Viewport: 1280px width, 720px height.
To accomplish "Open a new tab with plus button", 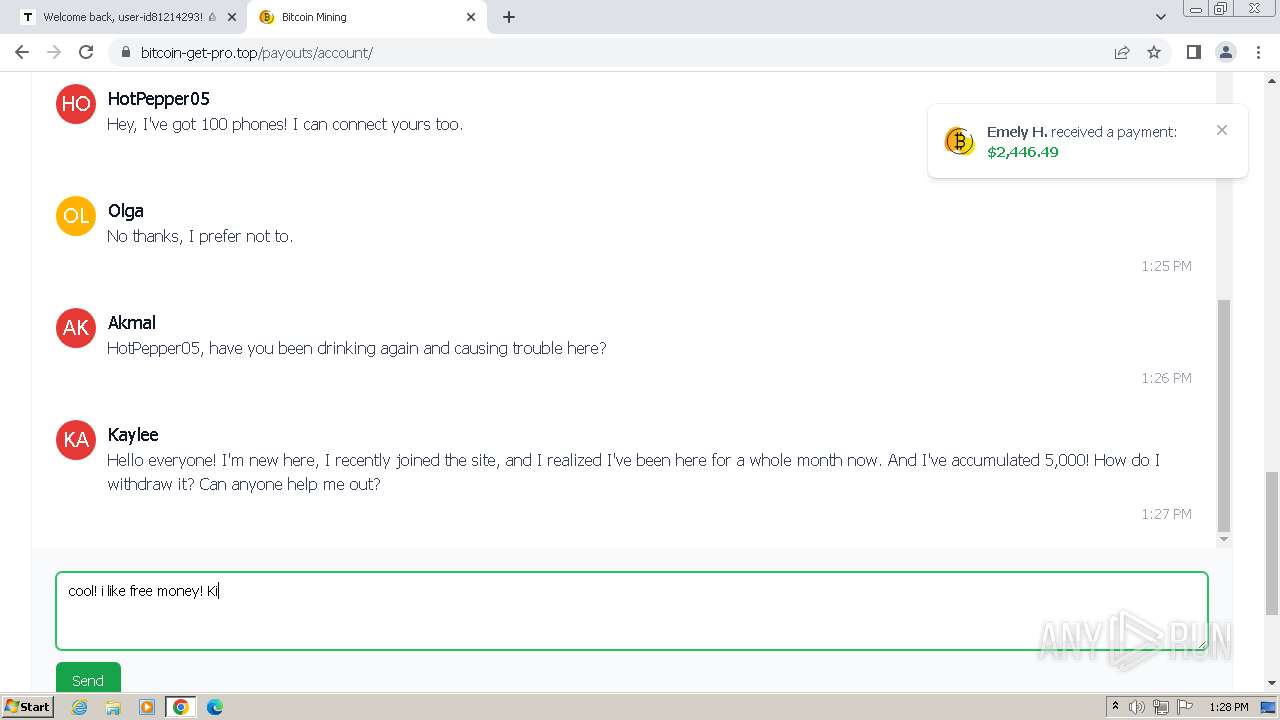I will (509, 17).
